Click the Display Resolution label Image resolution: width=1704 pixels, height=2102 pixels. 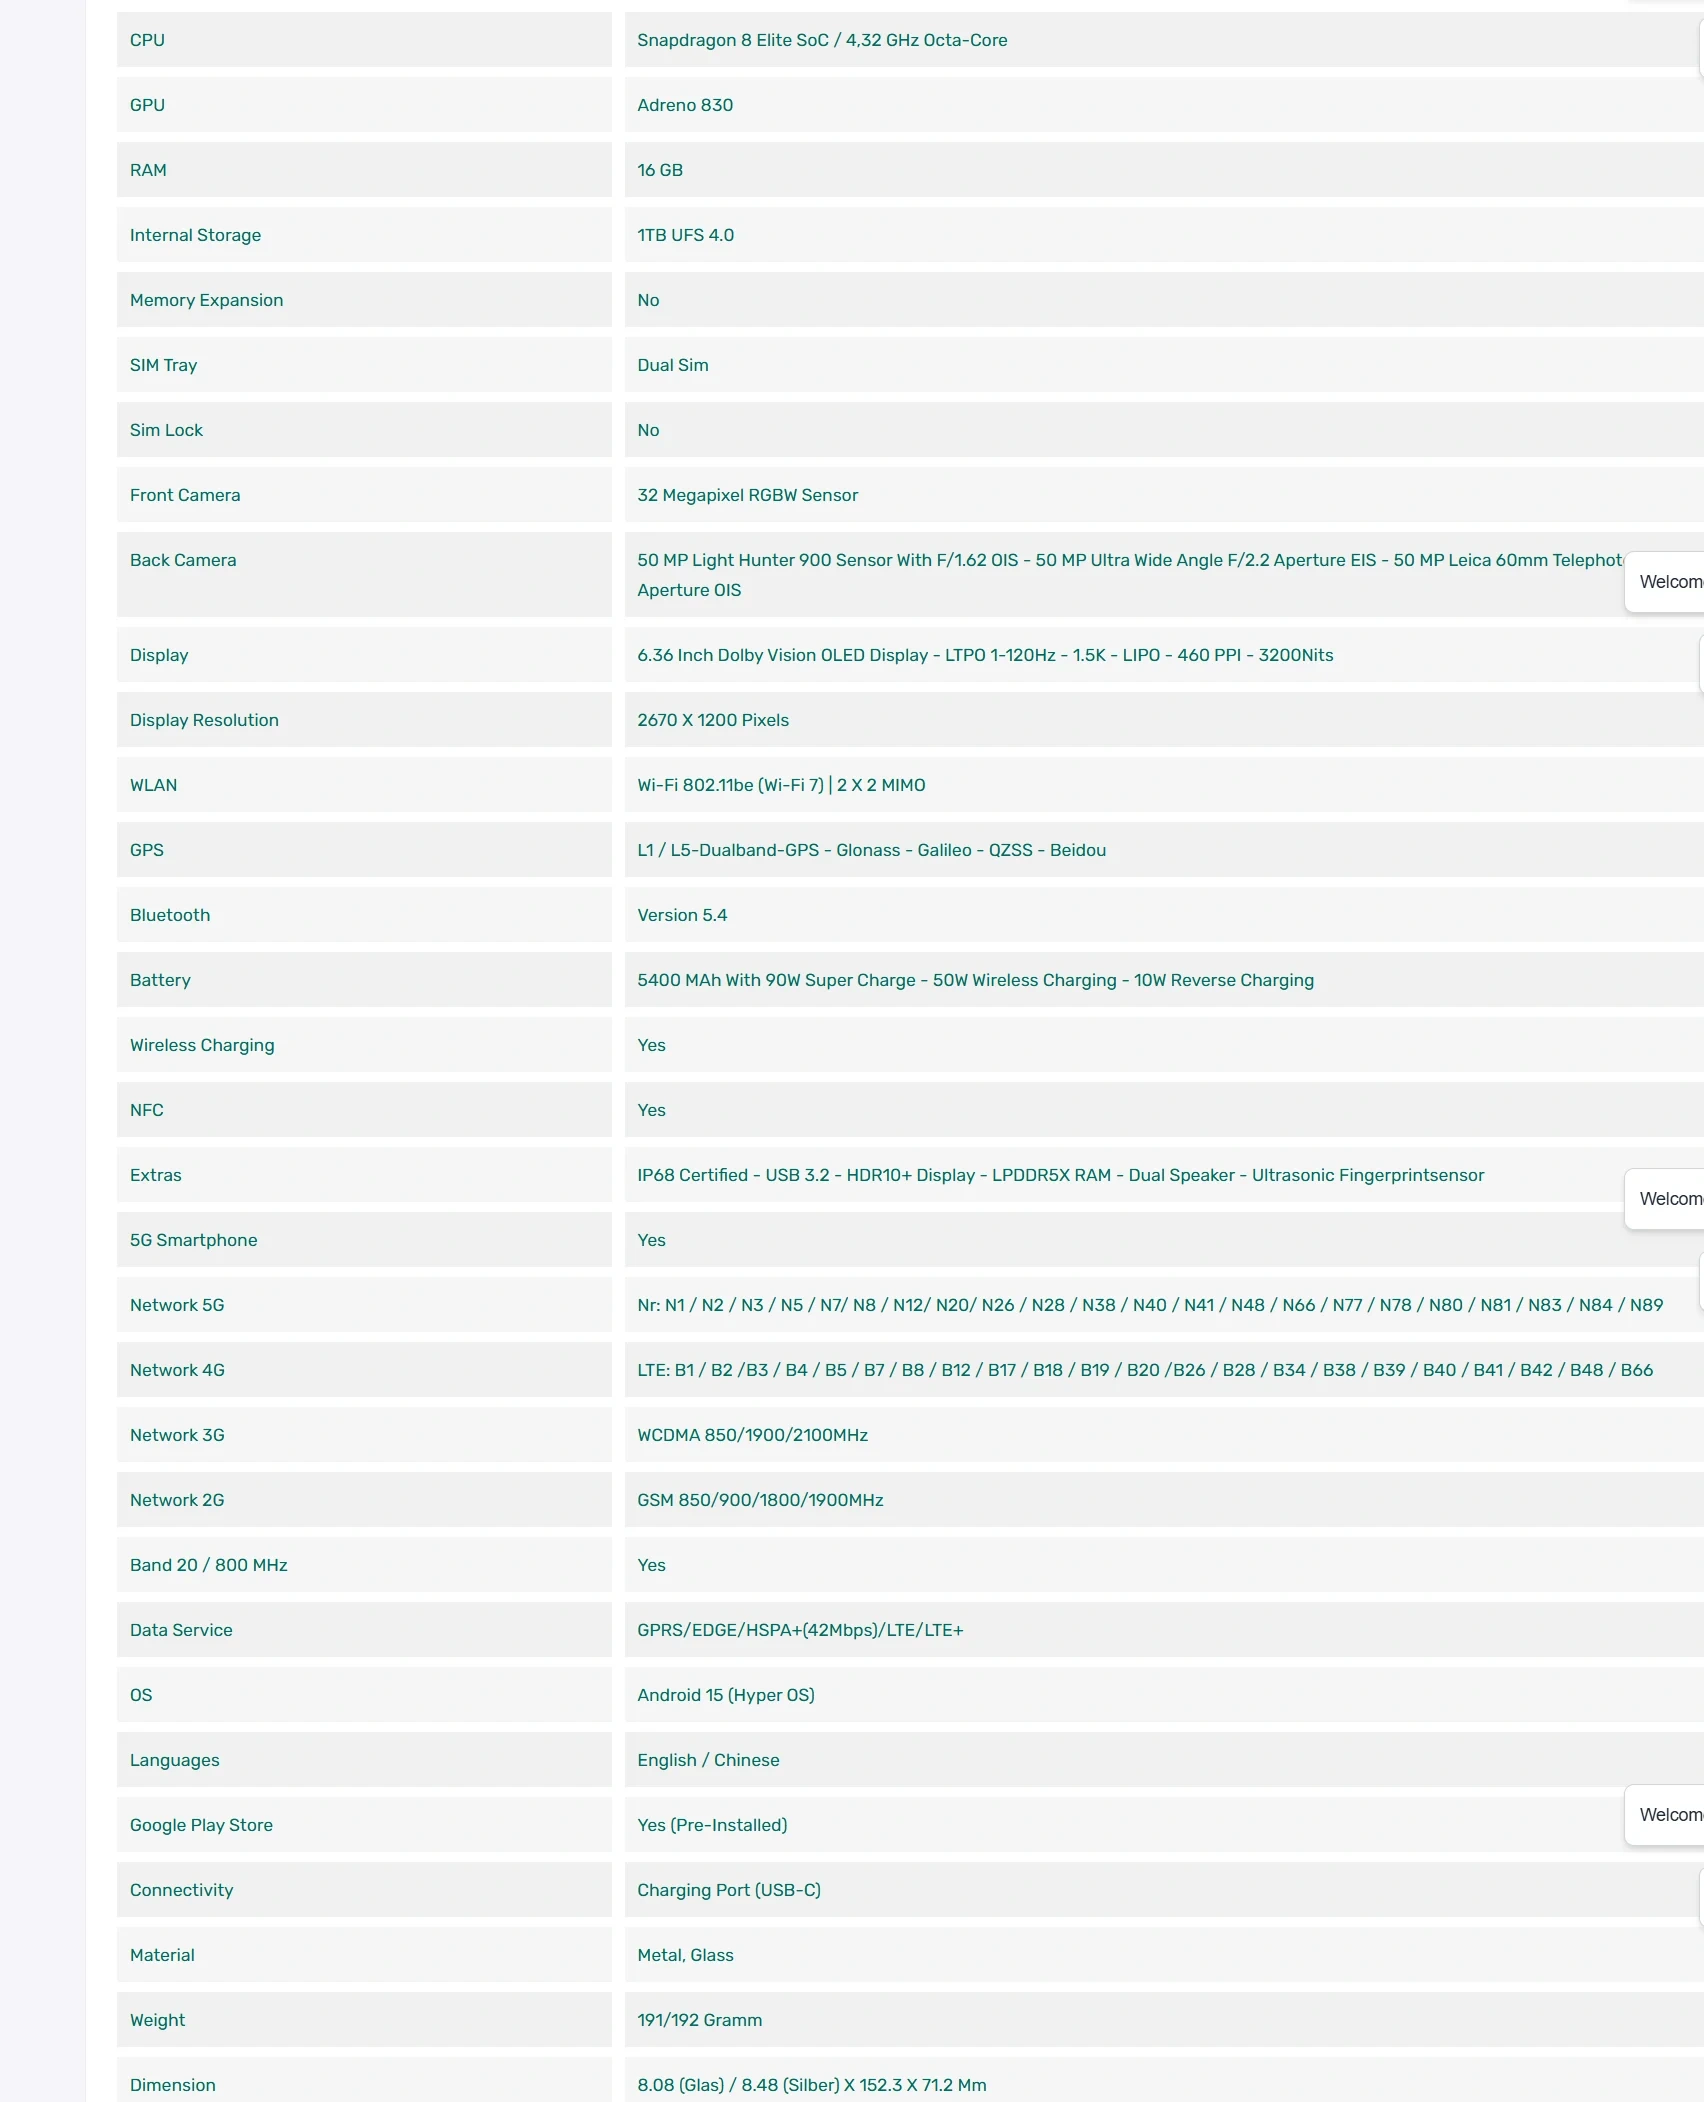[x=204, y=720]
